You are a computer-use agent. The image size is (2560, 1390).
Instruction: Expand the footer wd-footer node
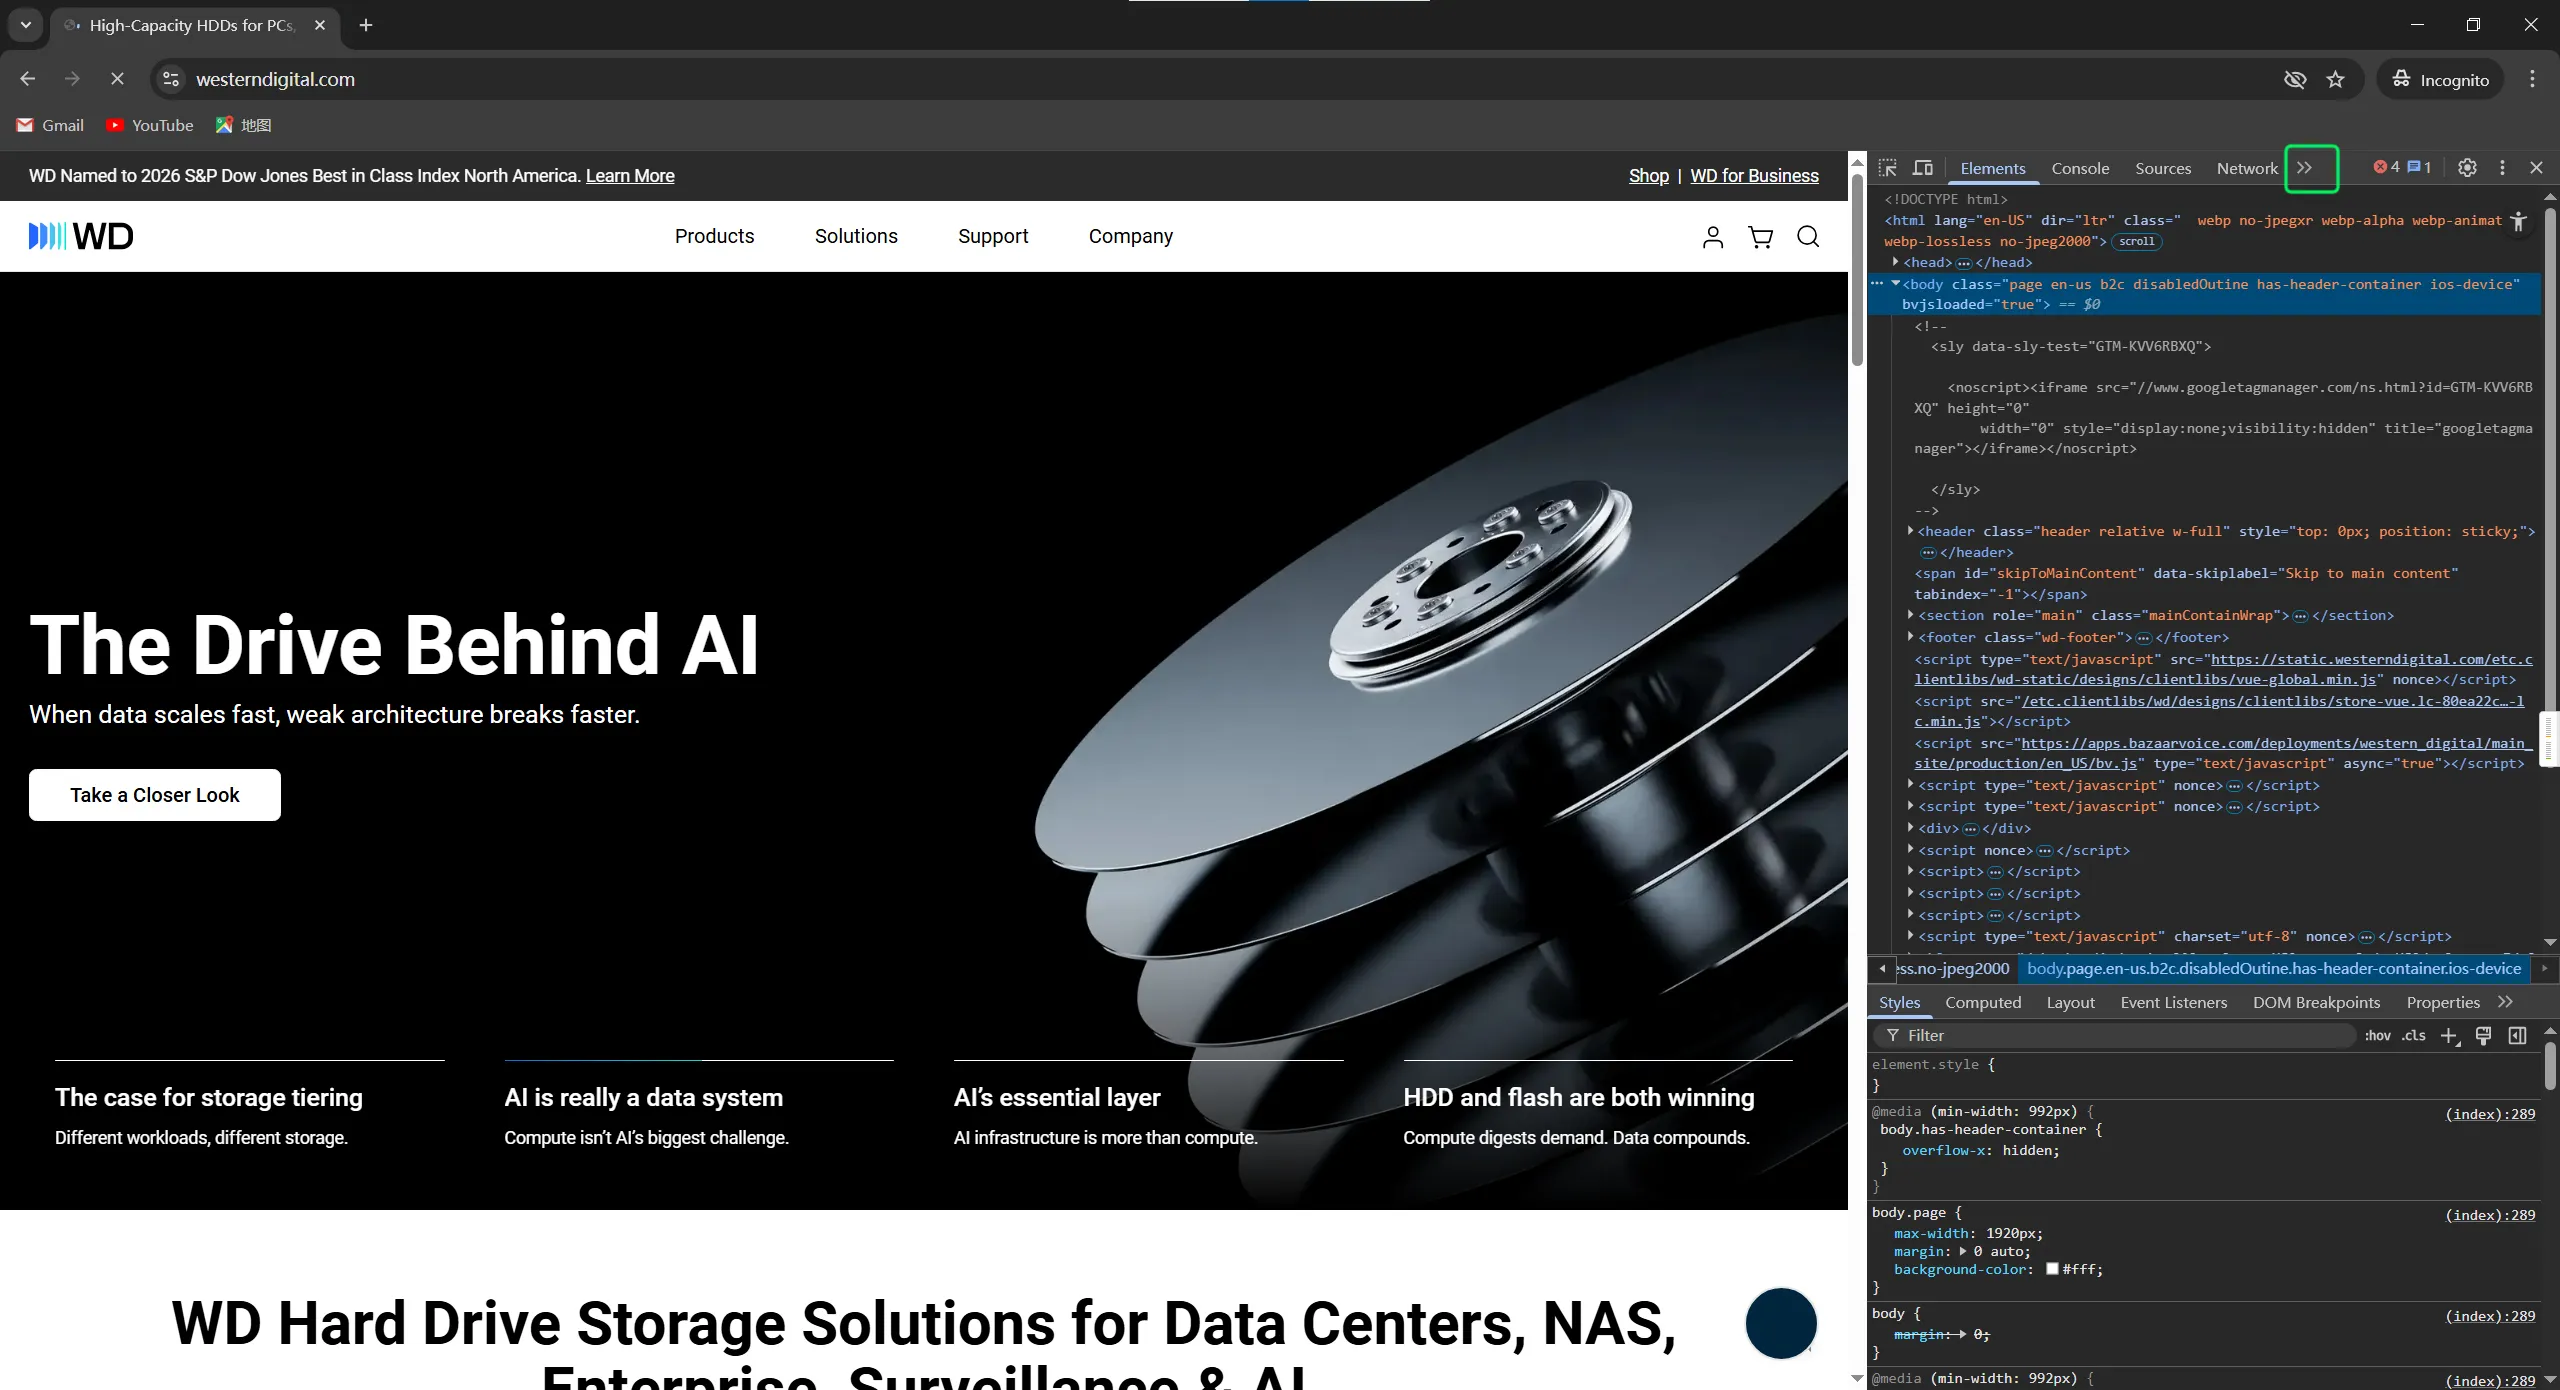point(1910,637)
